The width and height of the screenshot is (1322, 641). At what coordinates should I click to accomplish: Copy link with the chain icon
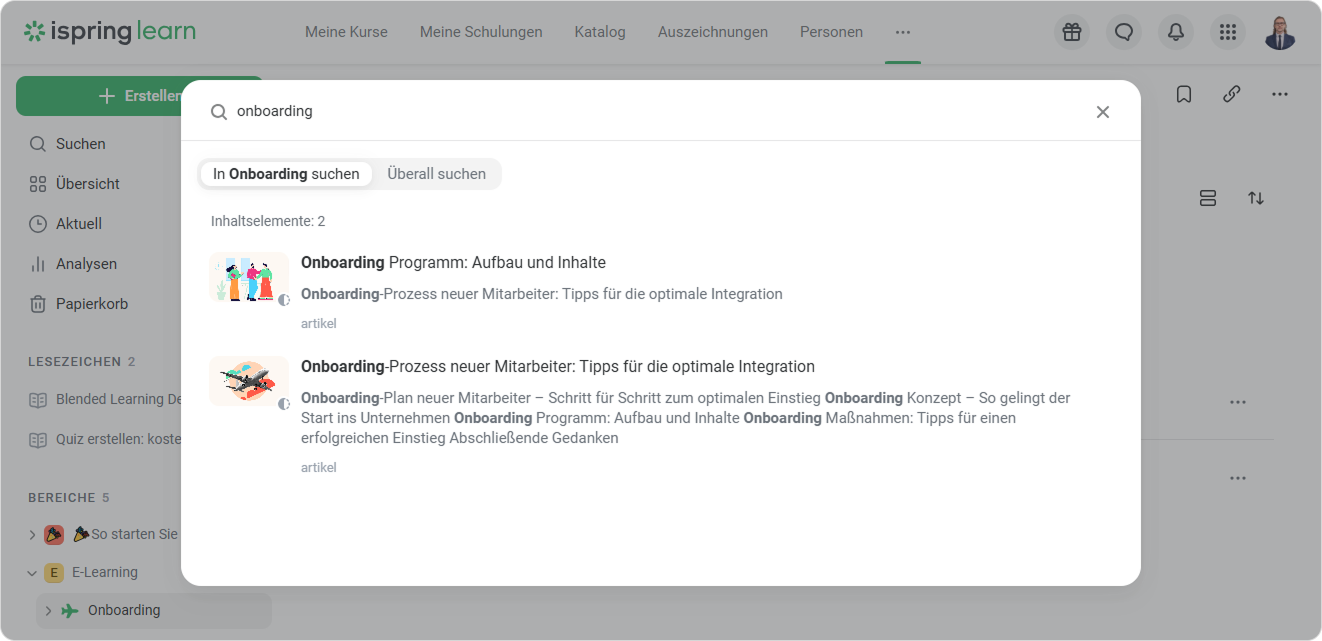tap(1232, 94)
